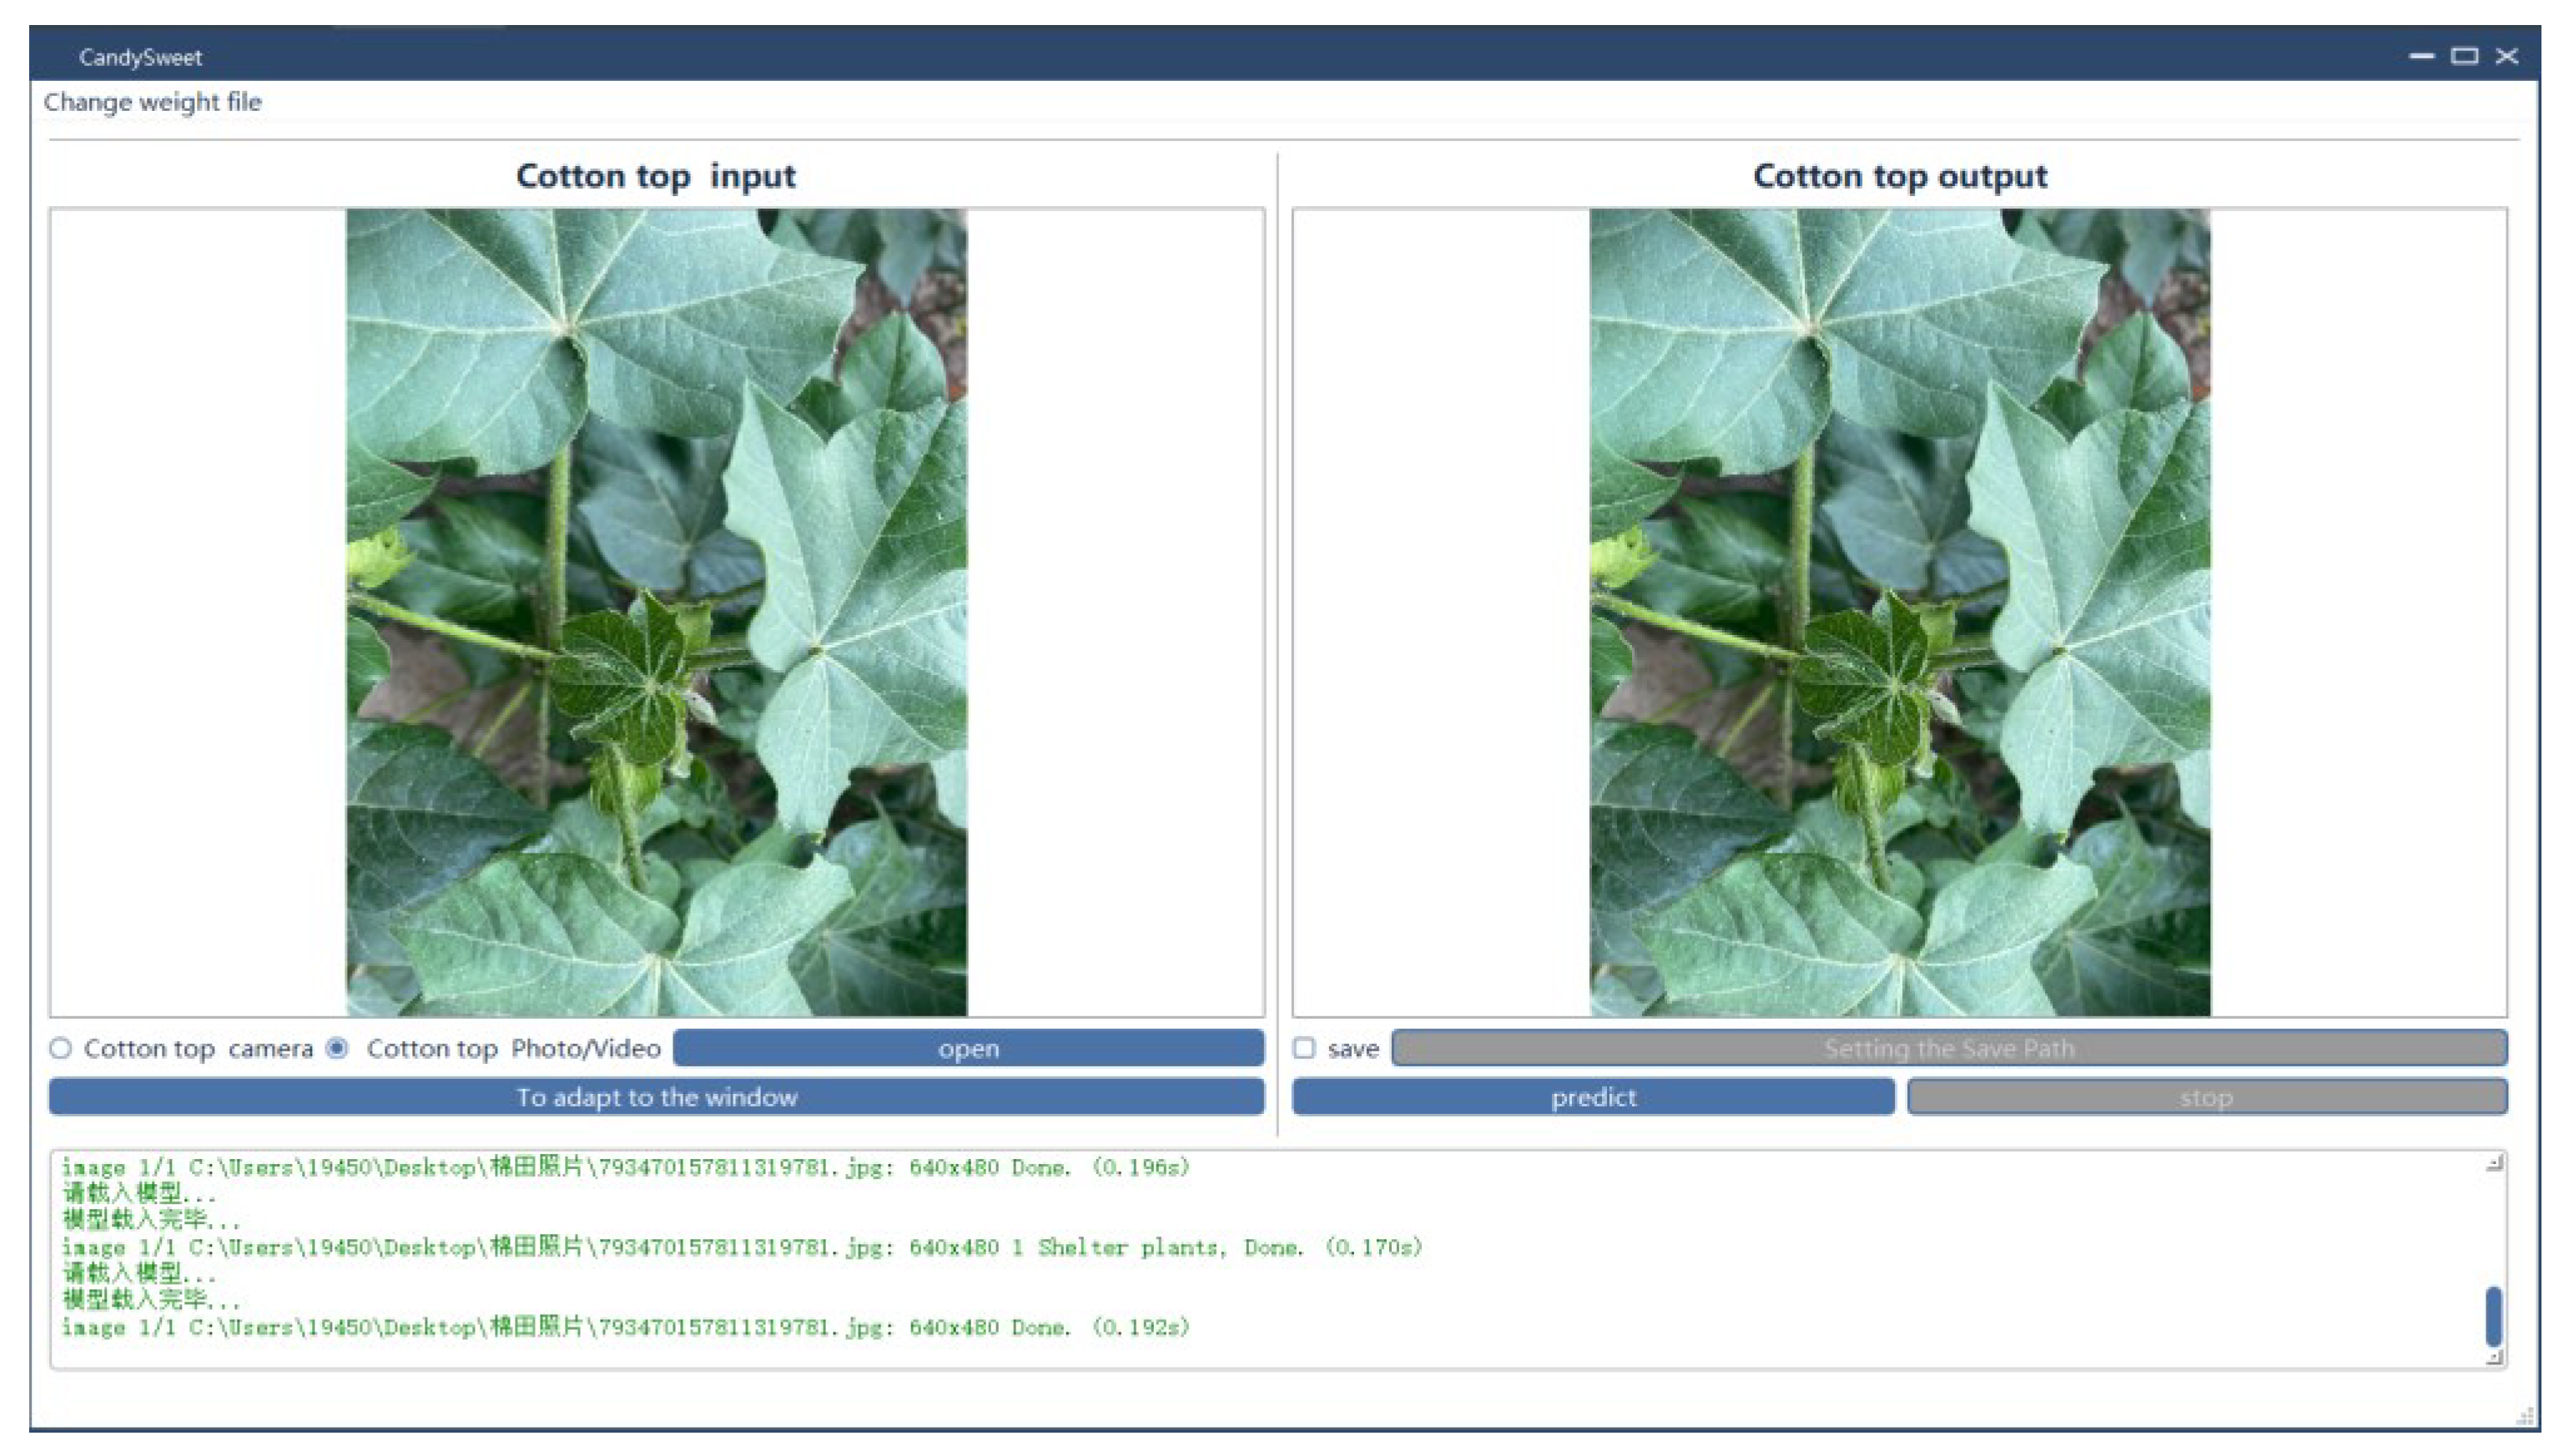Select Cotton top Photo/Video radio option
This screenshot has height=1456, width=2564.
click(x=338, y=1048)
